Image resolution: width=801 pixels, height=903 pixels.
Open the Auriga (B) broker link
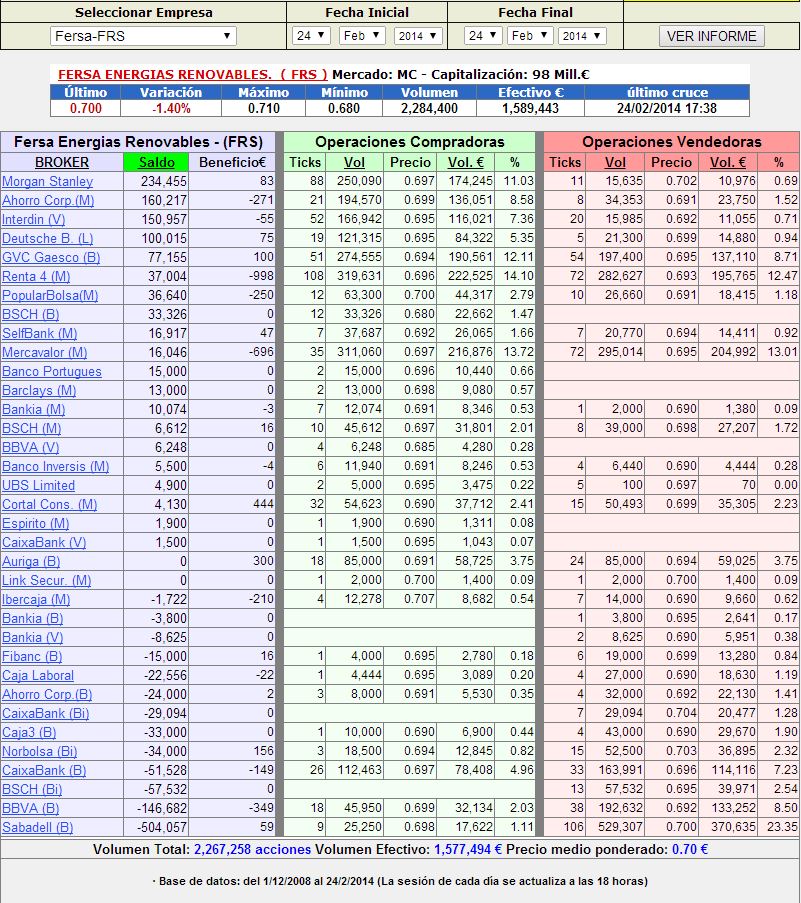31,561
